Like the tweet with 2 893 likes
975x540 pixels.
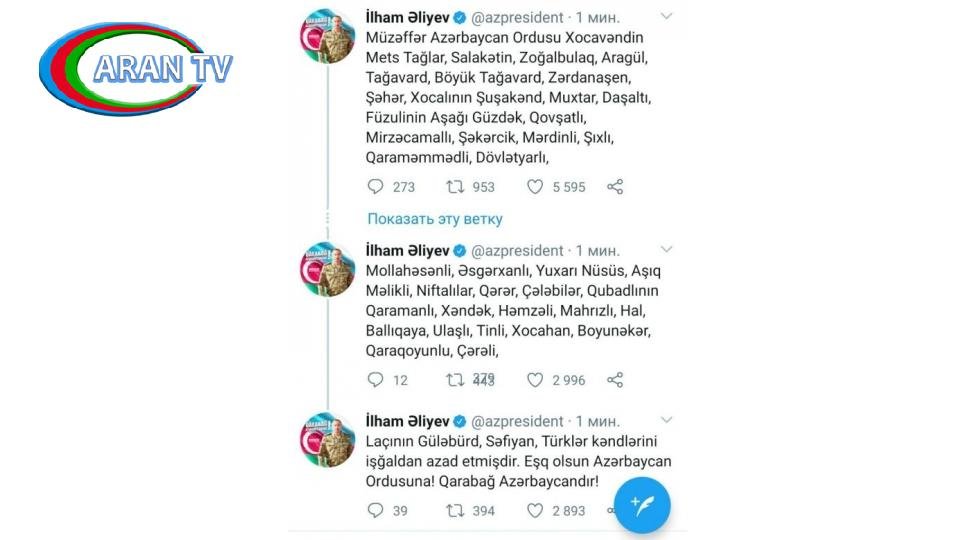[535, 510]
